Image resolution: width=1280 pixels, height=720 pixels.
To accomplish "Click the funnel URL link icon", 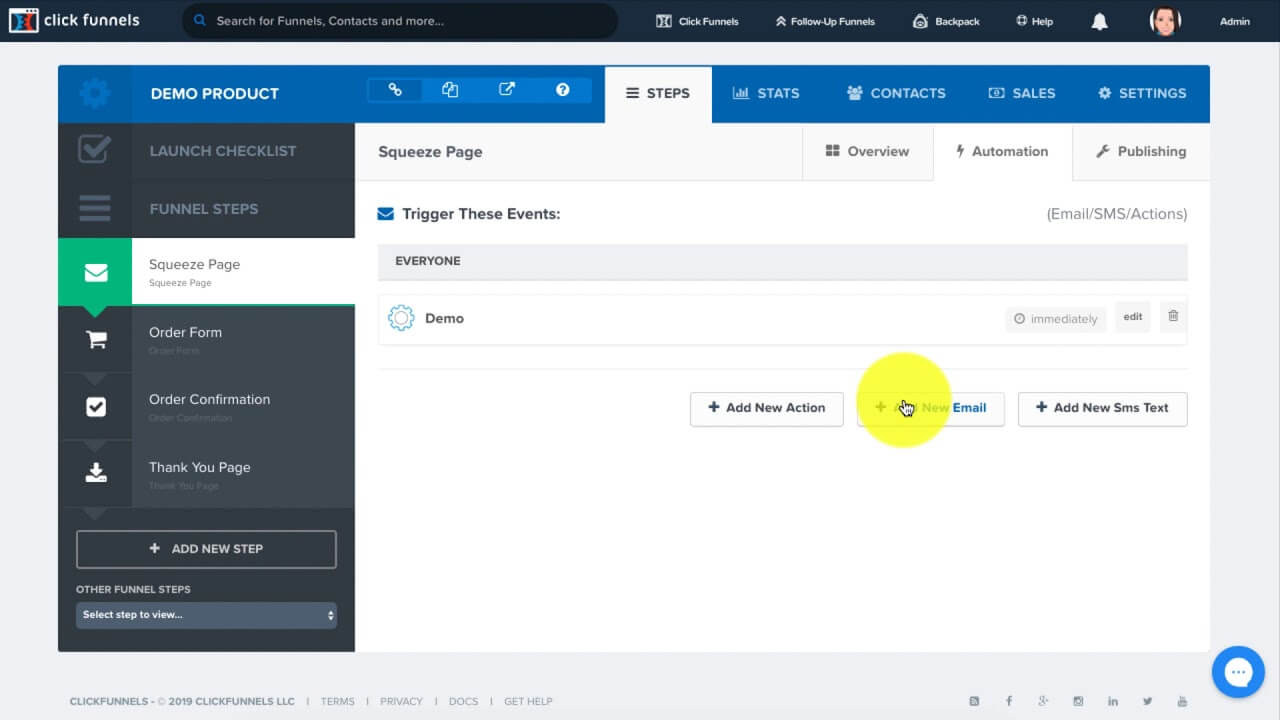I will (x=395, y=90).
